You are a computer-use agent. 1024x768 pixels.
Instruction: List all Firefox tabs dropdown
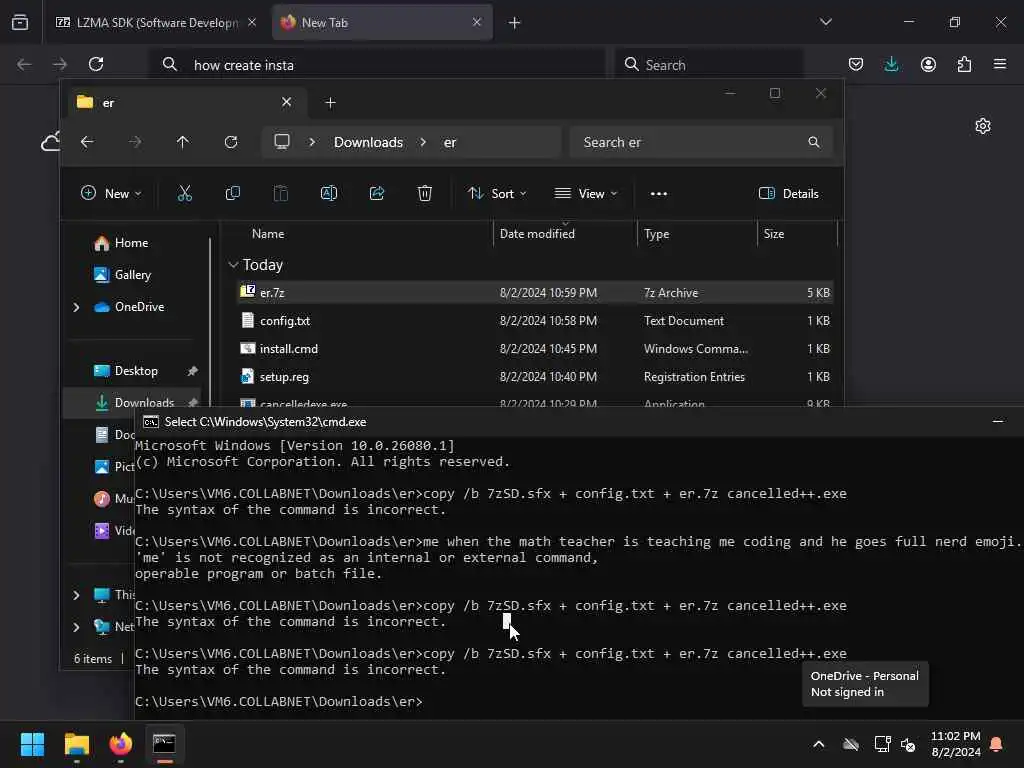pyautogui.click(x=825, y=22)
